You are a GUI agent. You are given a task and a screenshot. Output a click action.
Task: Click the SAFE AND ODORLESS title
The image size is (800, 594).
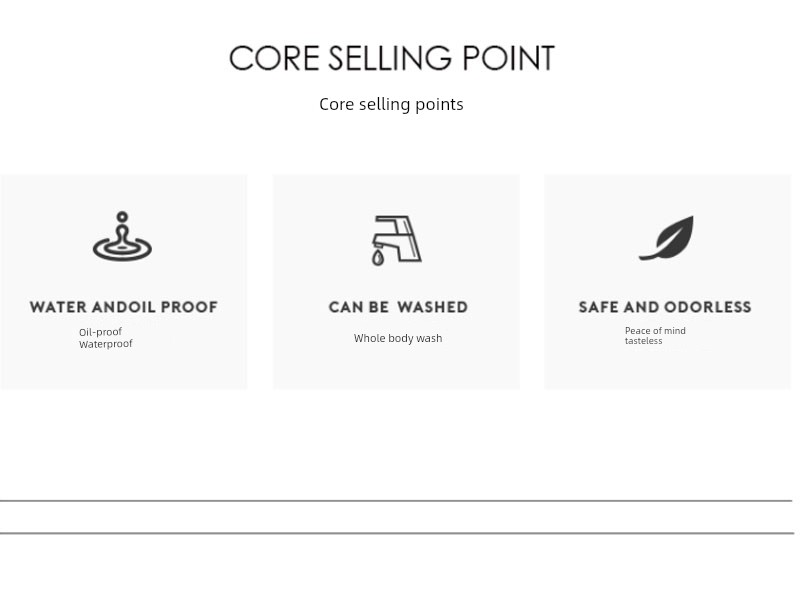tap(665, 307)
